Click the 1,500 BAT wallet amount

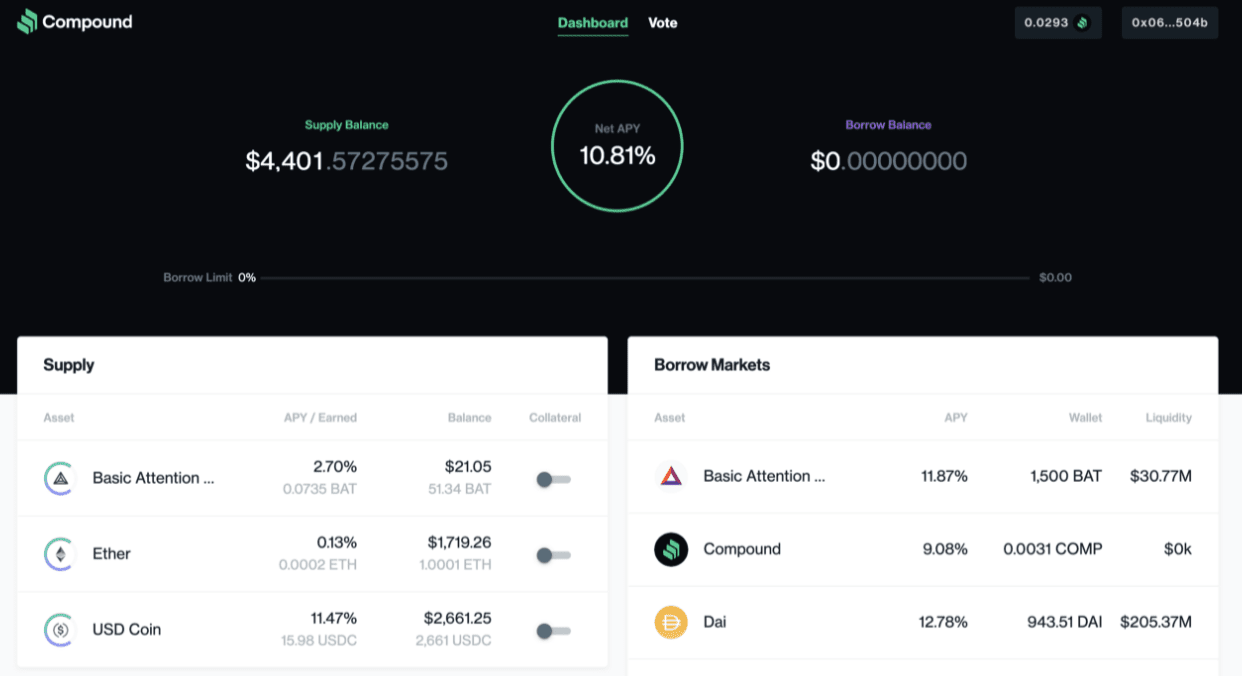[x=1066, y=476]
